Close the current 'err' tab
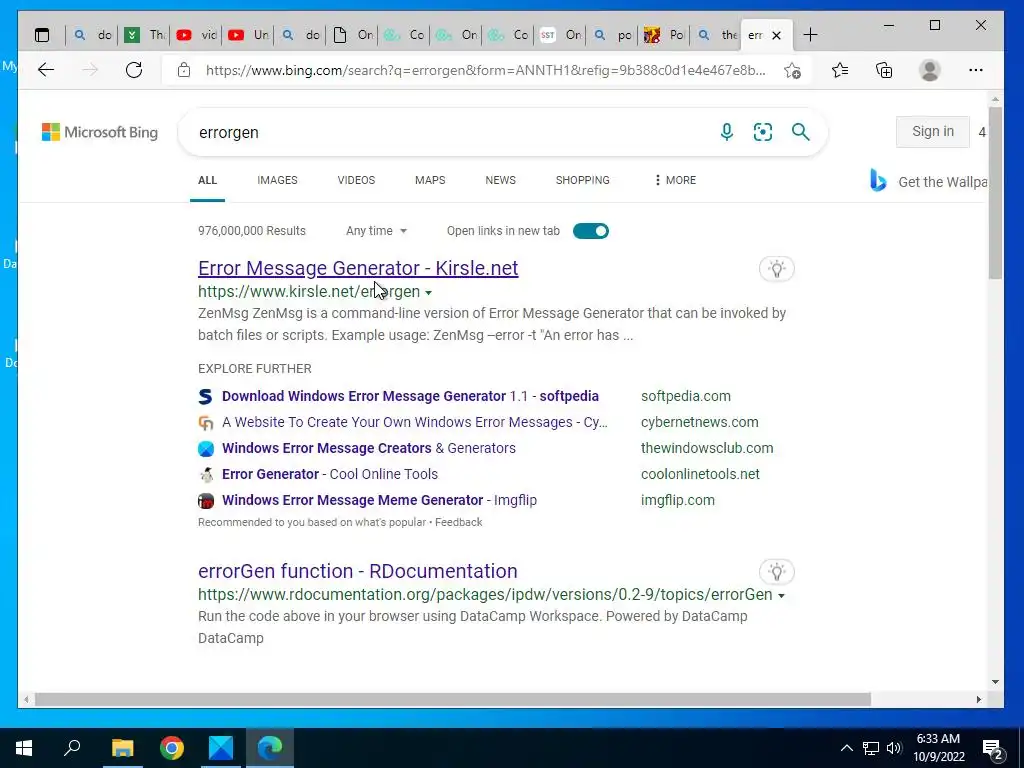This screenshot has width=1024, height=768. 776,35
